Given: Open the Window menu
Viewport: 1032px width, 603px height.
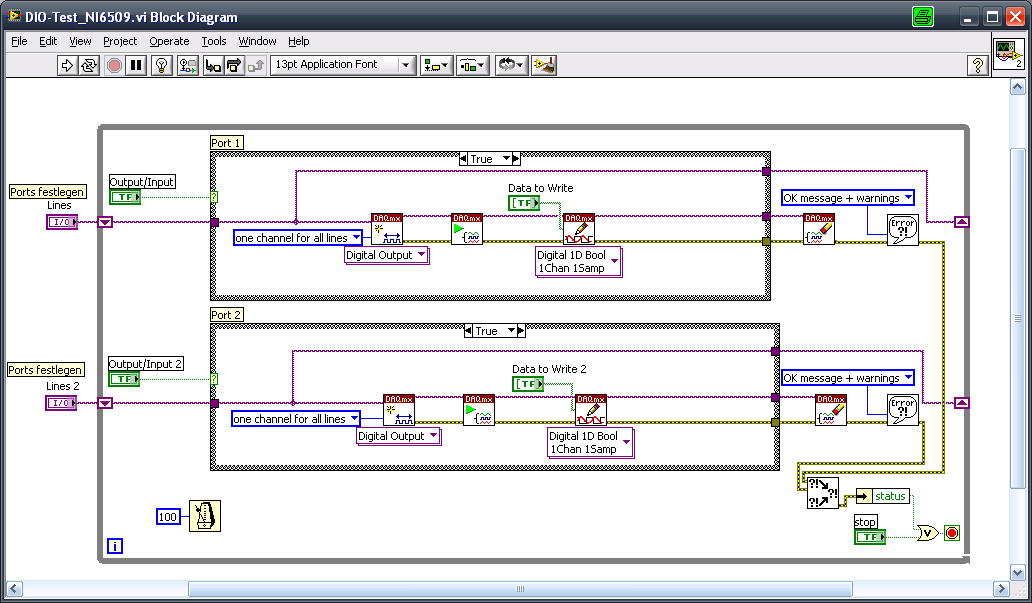Looking at the screenshot, I should pos(257,41).
